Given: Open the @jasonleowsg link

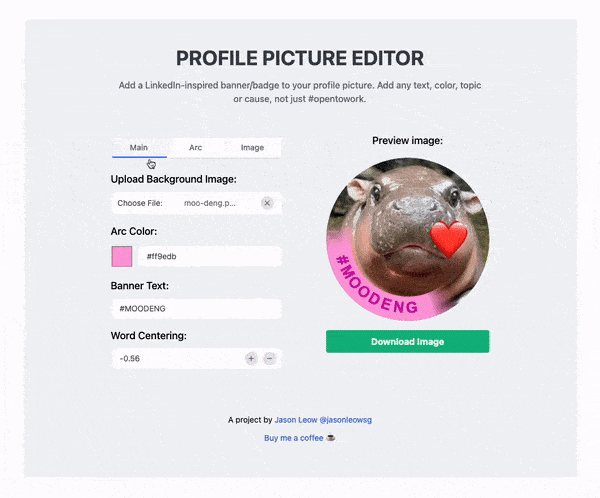Looking at the screenshot, I should [346, 420].
